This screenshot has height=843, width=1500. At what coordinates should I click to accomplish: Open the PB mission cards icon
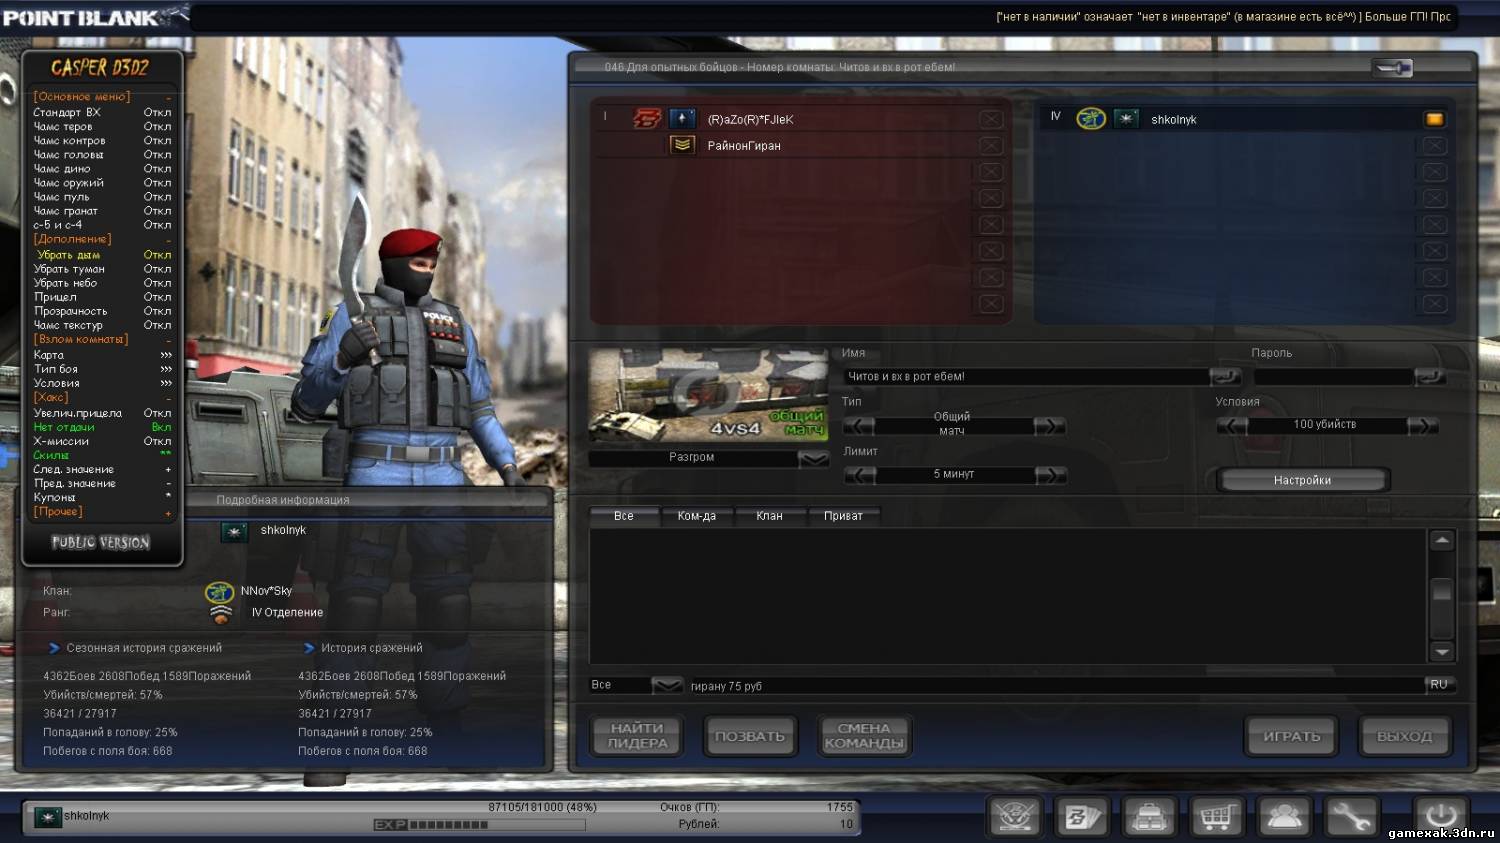coord(1082,817)
